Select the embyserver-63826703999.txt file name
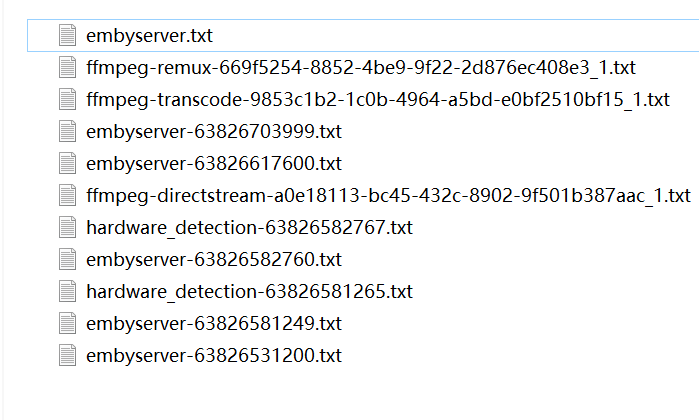 point(214,132)
